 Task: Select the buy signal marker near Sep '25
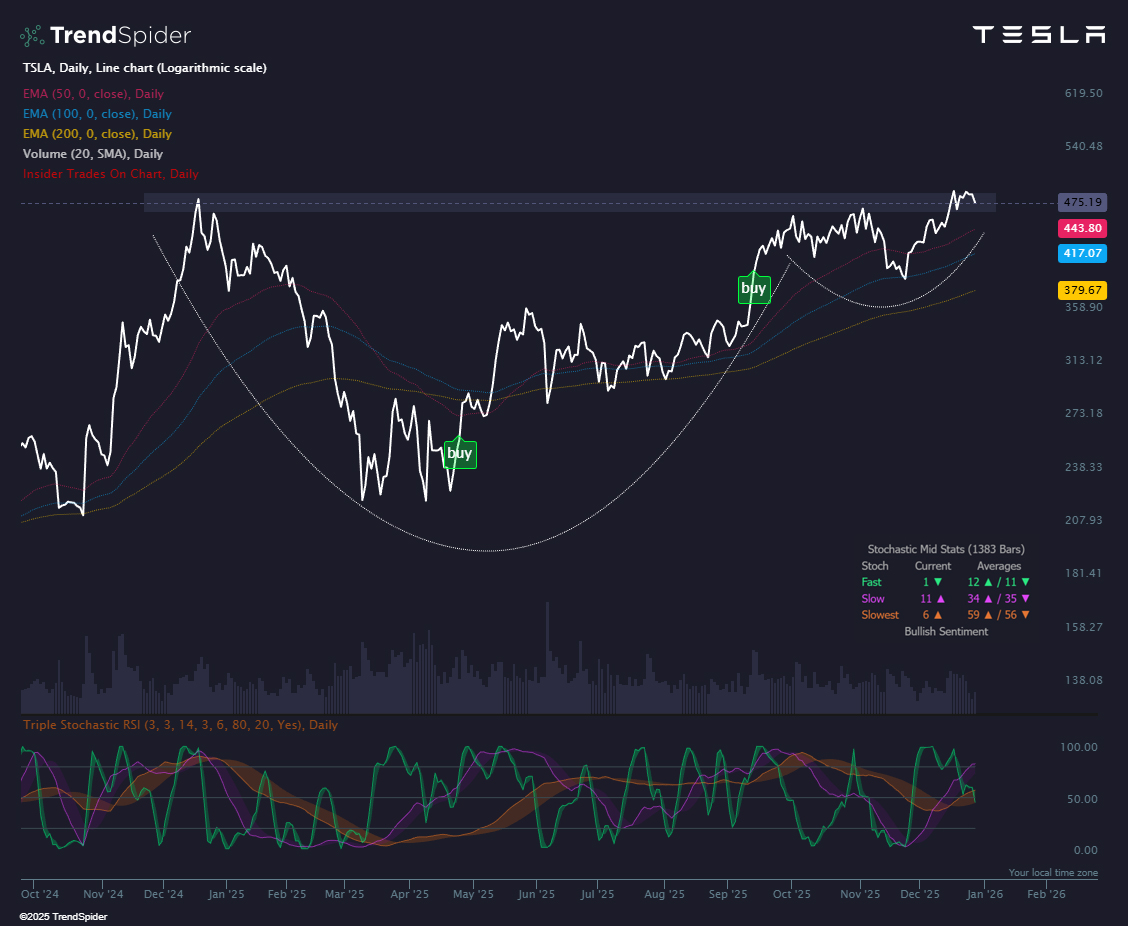click(x=754, y=288)
